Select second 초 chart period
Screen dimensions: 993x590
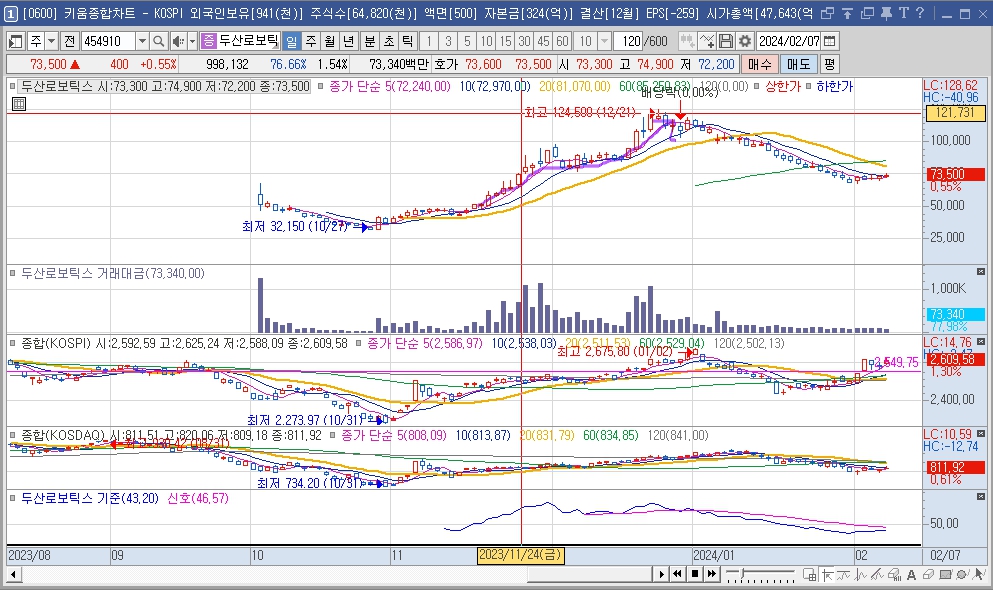click(389, 41)
